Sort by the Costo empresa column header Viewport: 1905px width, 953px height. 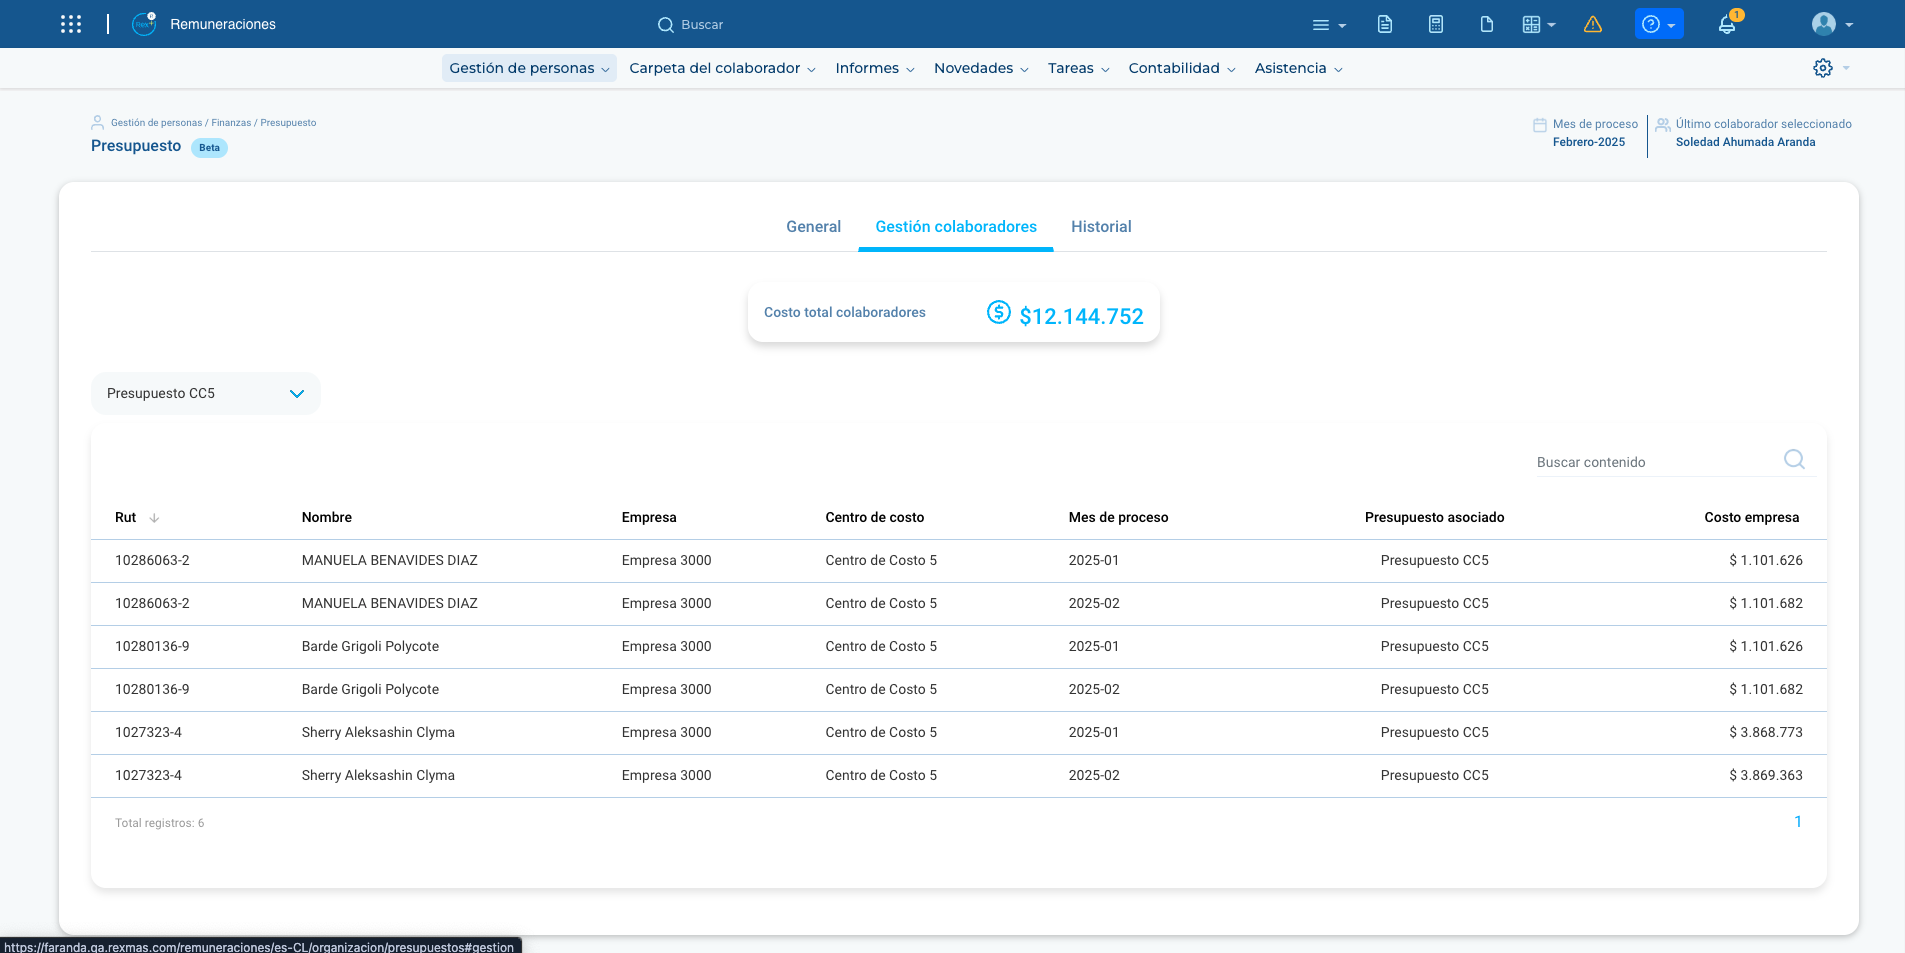pos(1752,518)
